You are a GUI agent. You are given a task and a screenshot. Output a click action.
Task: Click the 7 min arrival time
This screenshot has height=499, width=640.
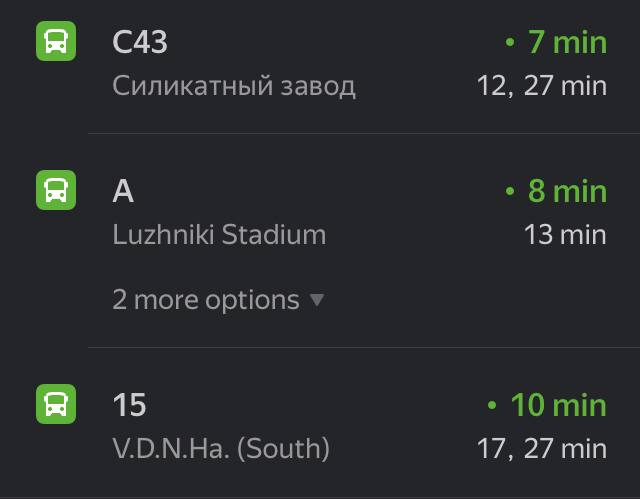click(567, 42)
